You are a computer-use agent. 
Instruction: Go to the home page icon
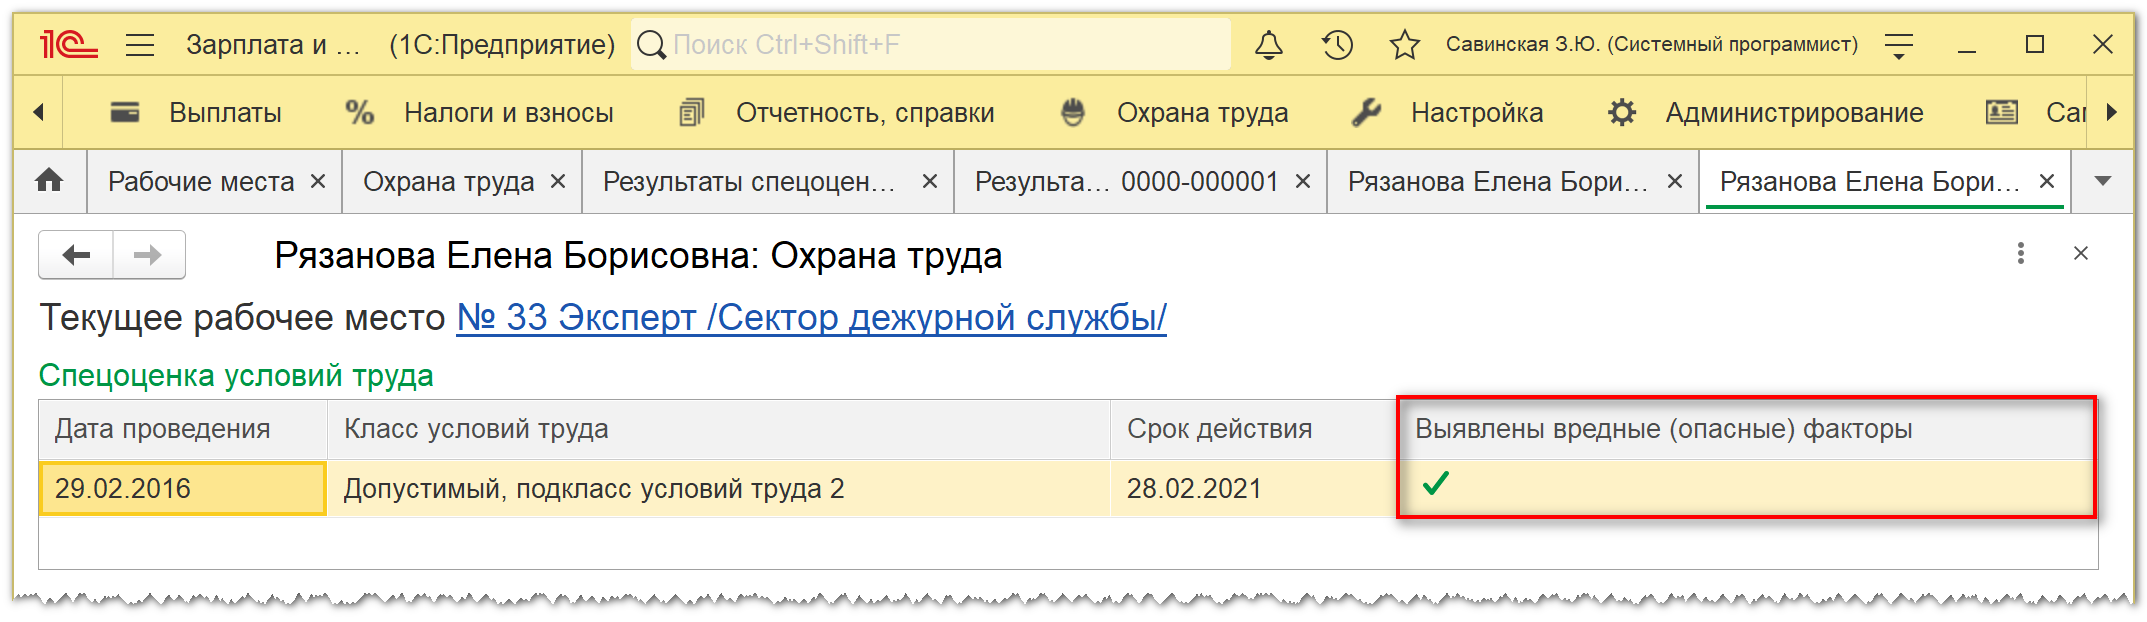(49, 181)
